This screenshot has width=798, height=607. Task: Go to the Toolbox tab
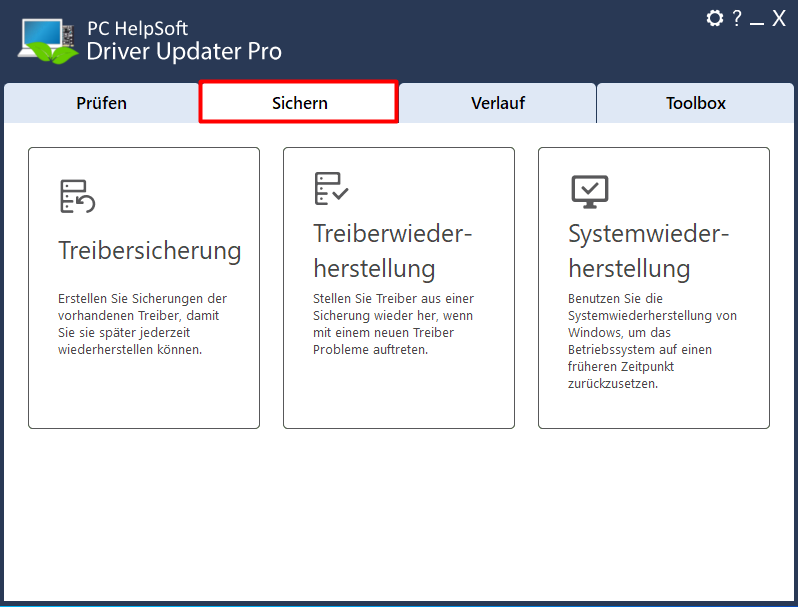[x=695, y=103]
